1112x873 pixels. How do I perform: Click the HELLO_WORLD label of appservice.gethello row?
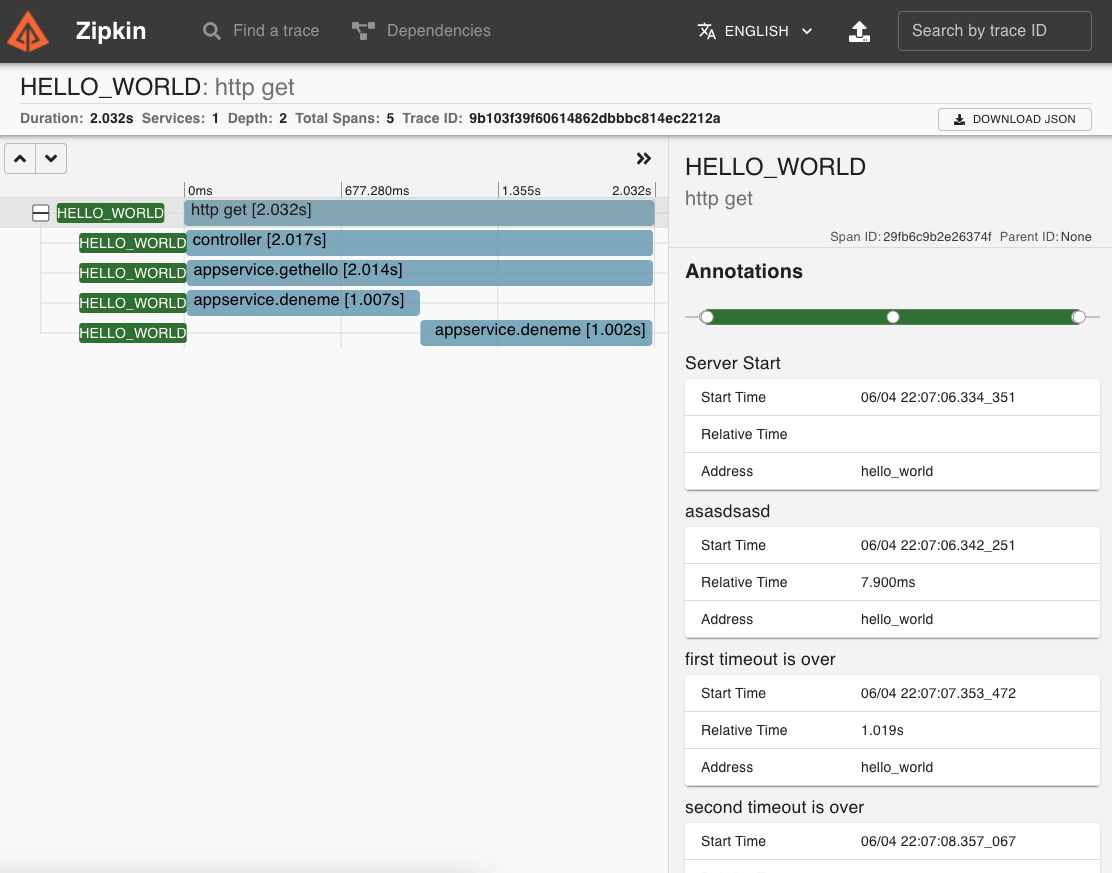click(133, 273)
